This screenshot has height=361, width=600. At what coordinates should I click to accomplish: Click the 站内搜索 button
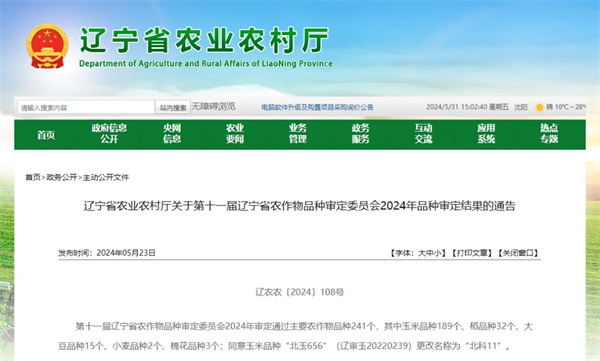pos(173,108)
